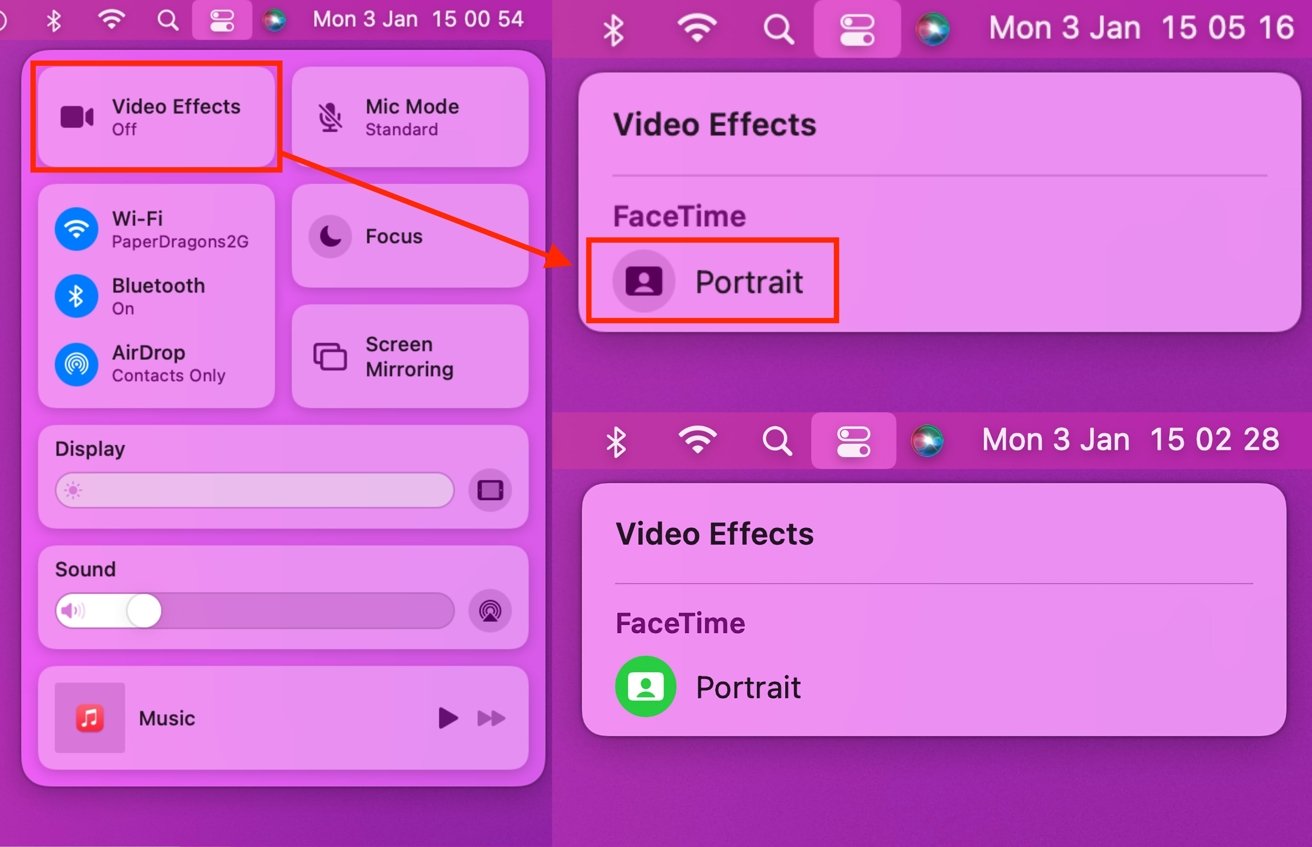Open Spotlight search in 15 00 54 menu bar
The width and height of the screenshot is (1312, 847).
point(168,19)
